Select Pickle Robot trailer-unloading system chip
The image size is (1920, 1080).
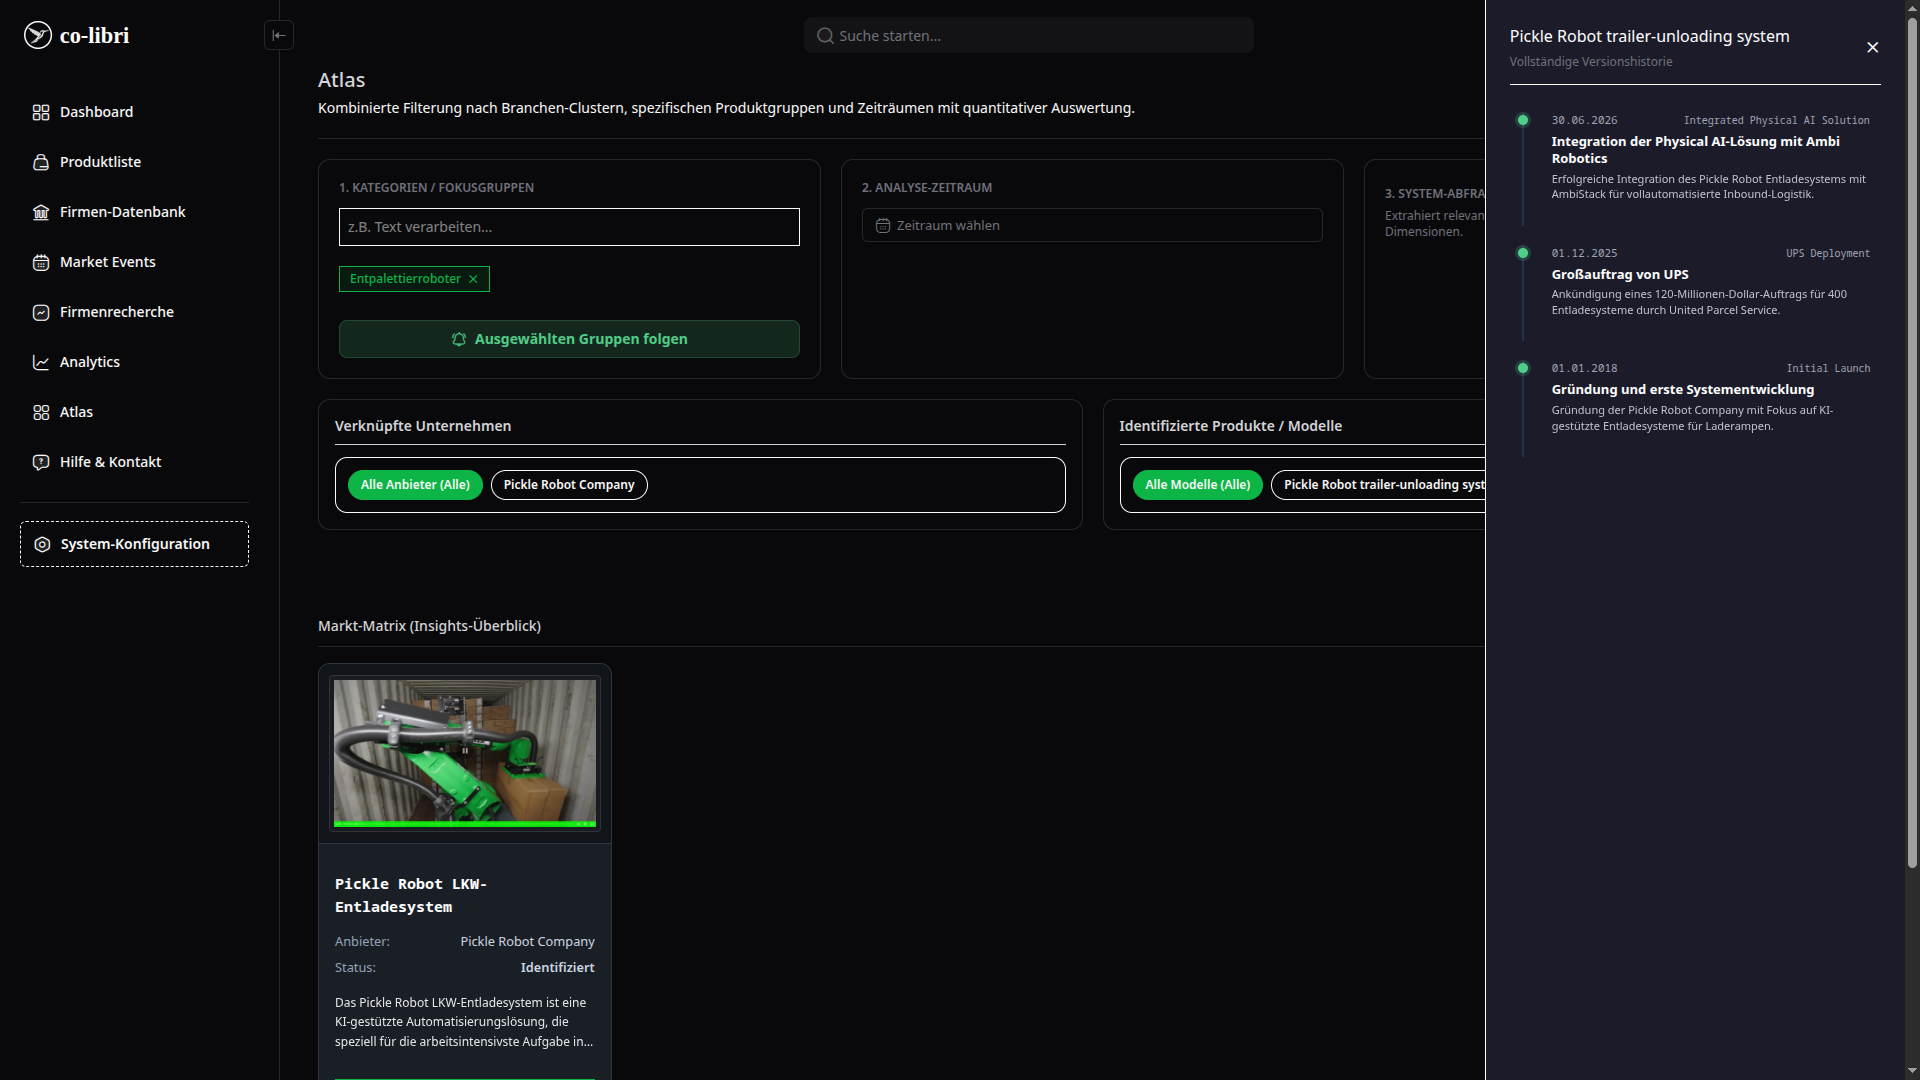pyautogui.click(x=1378, y=485)
